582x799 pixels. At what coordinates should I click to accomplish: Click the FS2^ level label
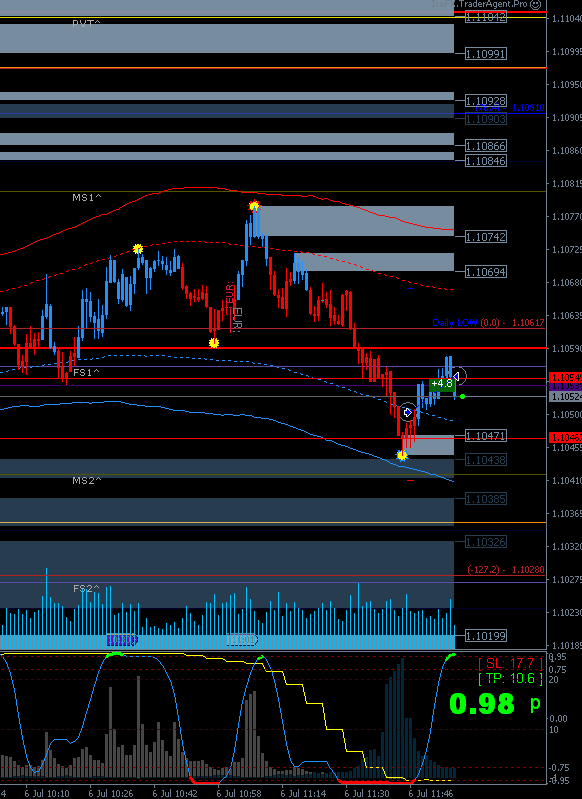[x=86, y=589]
